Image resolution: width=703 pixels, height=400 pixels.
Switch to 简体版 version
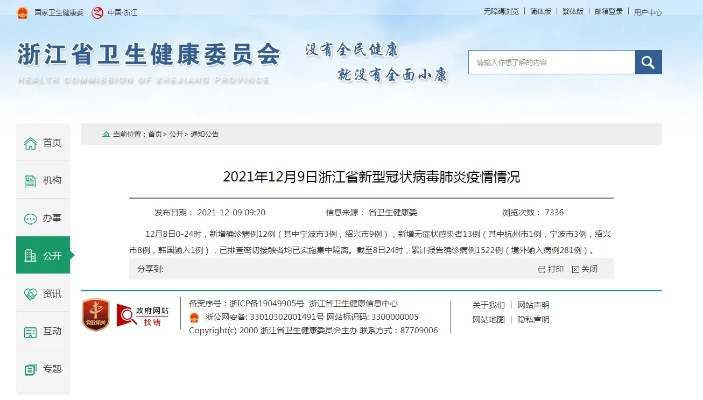coord(541,12)
